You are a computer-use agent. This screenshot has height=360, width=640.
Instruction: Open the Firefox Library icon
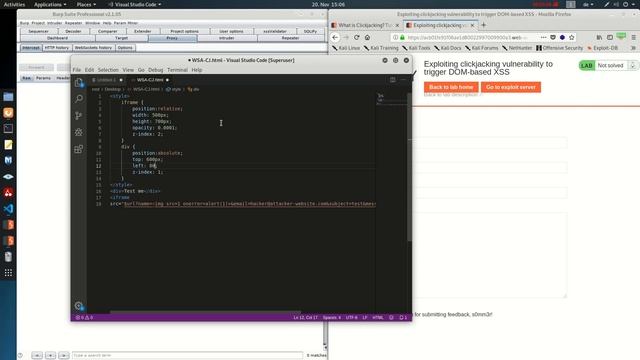coord(599,37)
